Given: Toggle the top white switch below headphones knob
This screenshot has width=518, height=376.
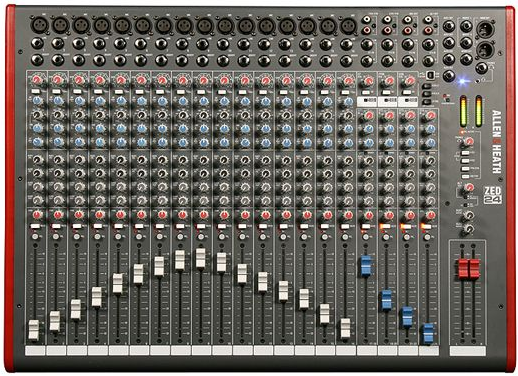Looking at the screenshot, I should click(x=465, y=153).
